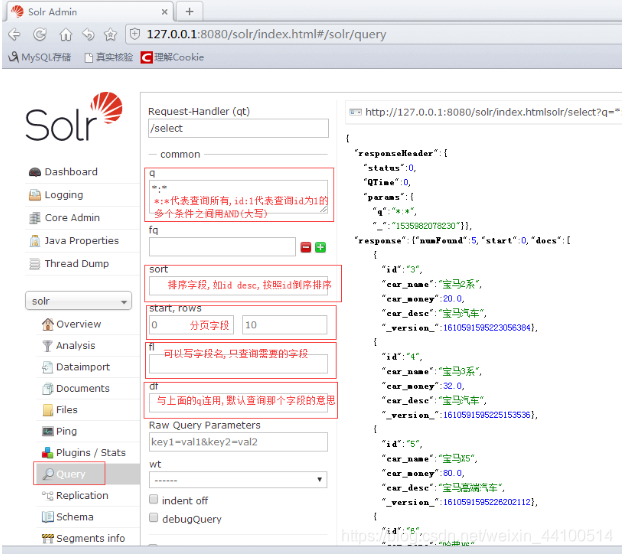
Task: Open a new browser tab with plus
Action: click(190, 12)
